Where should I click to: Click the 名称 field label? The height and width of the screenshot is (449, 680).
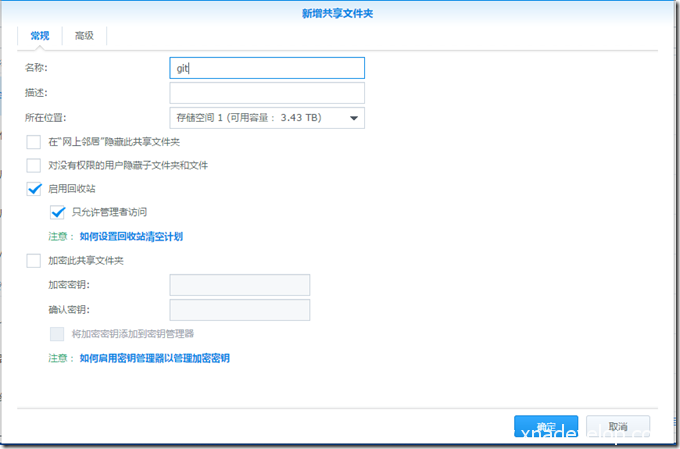pos(37,68)
